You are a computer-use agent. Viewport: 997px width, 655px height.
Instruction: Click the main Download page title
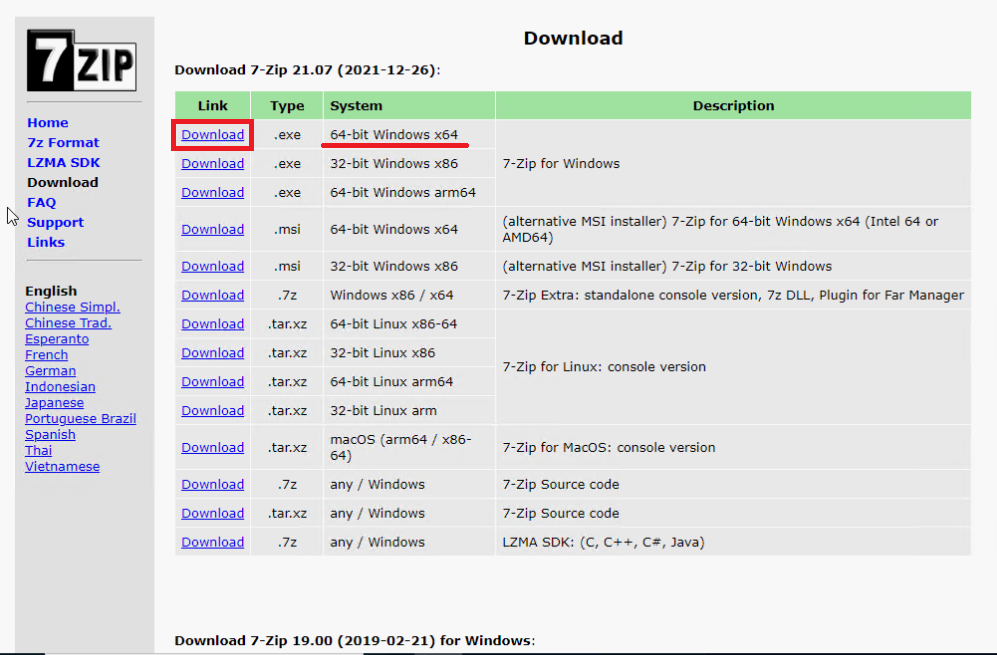(573, 38)
